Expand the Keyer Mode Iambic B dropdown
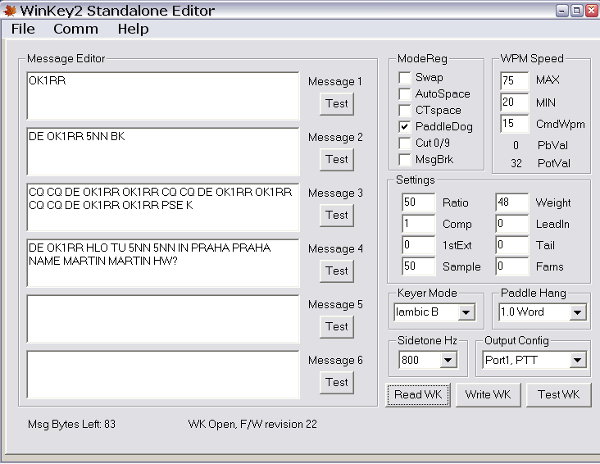Screen dimensions: 600x464 point(466,313)
